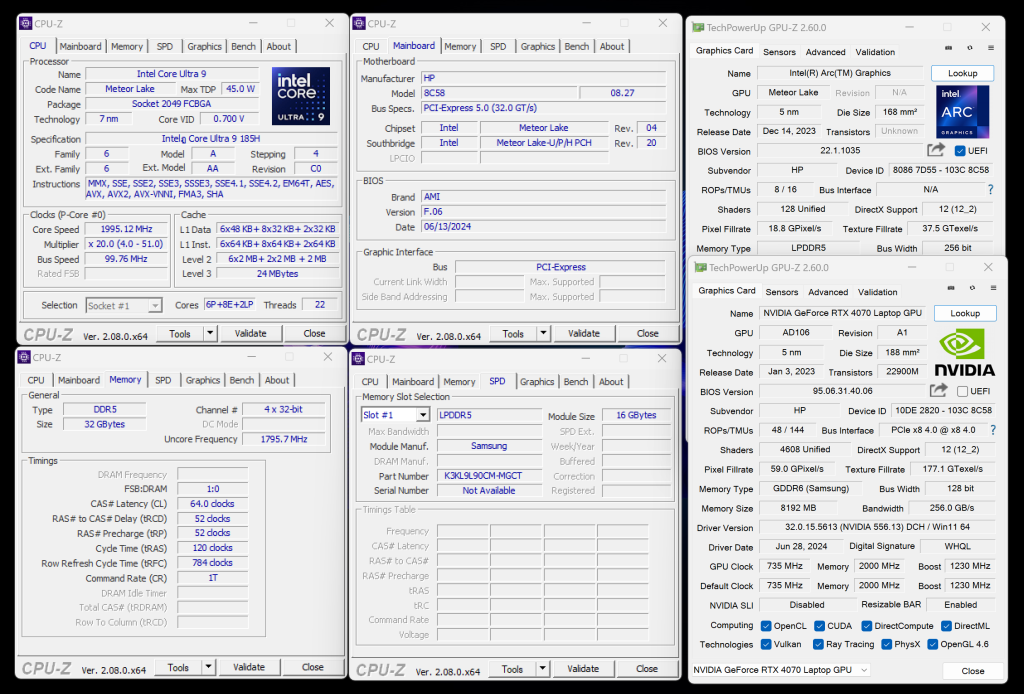Click the Name field showing Intel(R) Arc(TM) Graphics

(x=840, y=73)
